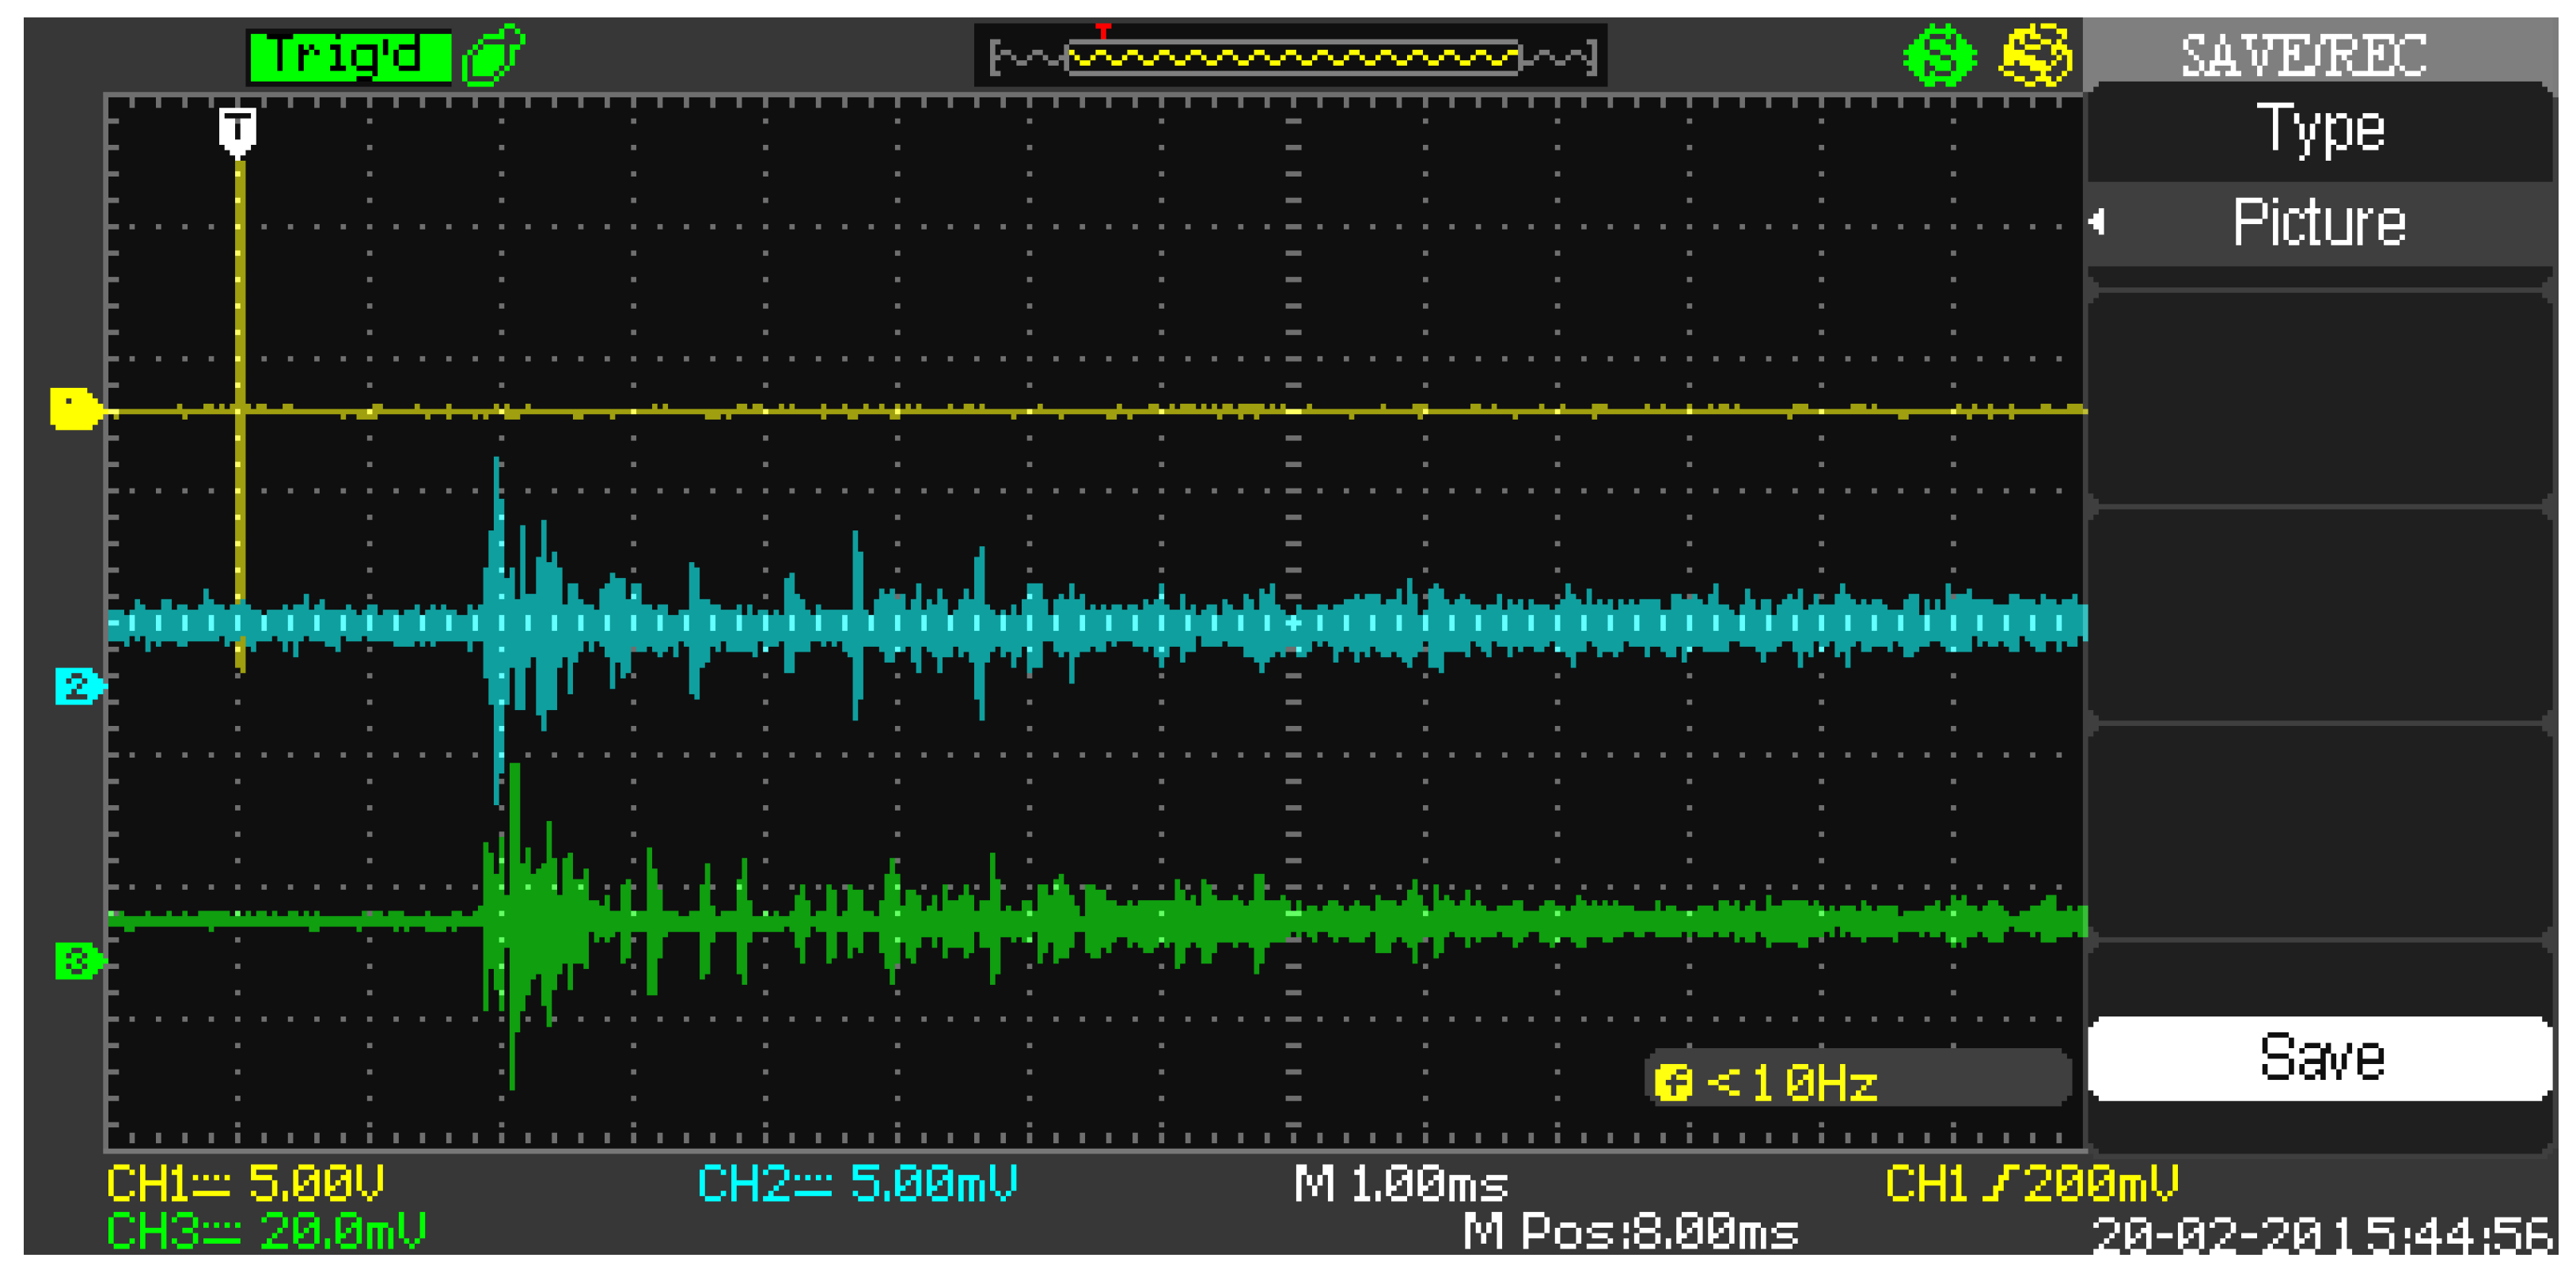Click the trigger position T marker

237,130
